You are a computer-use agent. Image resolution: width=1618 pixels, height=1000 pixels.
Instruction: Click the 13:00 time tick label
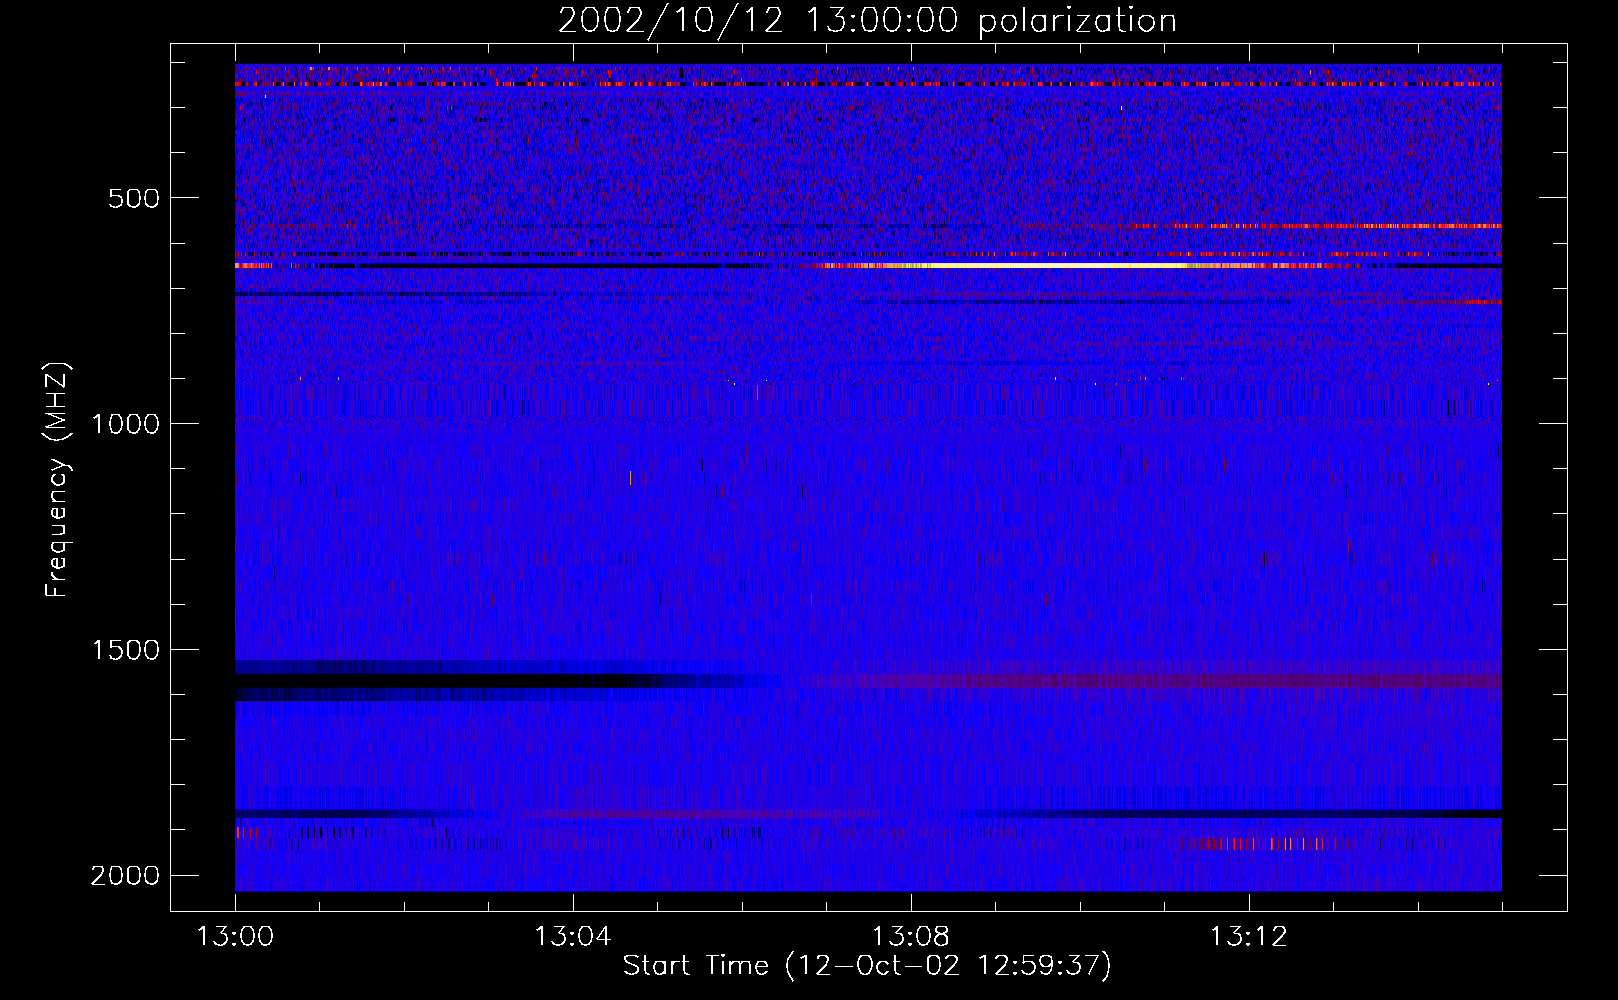pos(235,937)
